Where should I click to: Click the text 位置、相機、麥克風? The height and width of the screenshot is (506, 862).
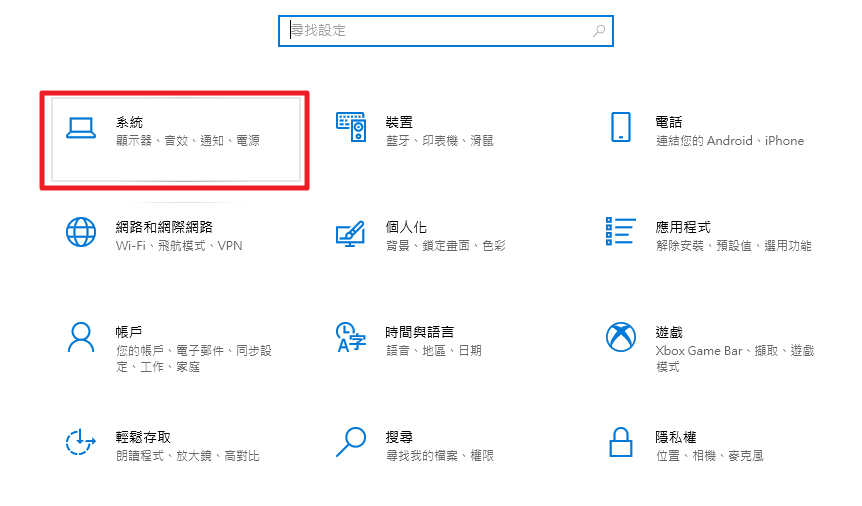(710, 456)
